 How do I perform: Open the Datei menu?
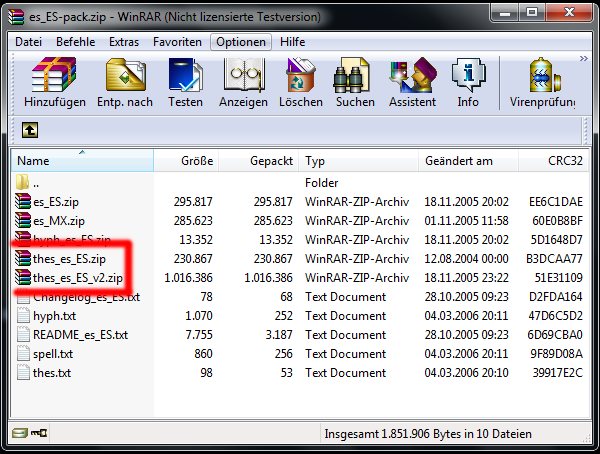point(28,42)
